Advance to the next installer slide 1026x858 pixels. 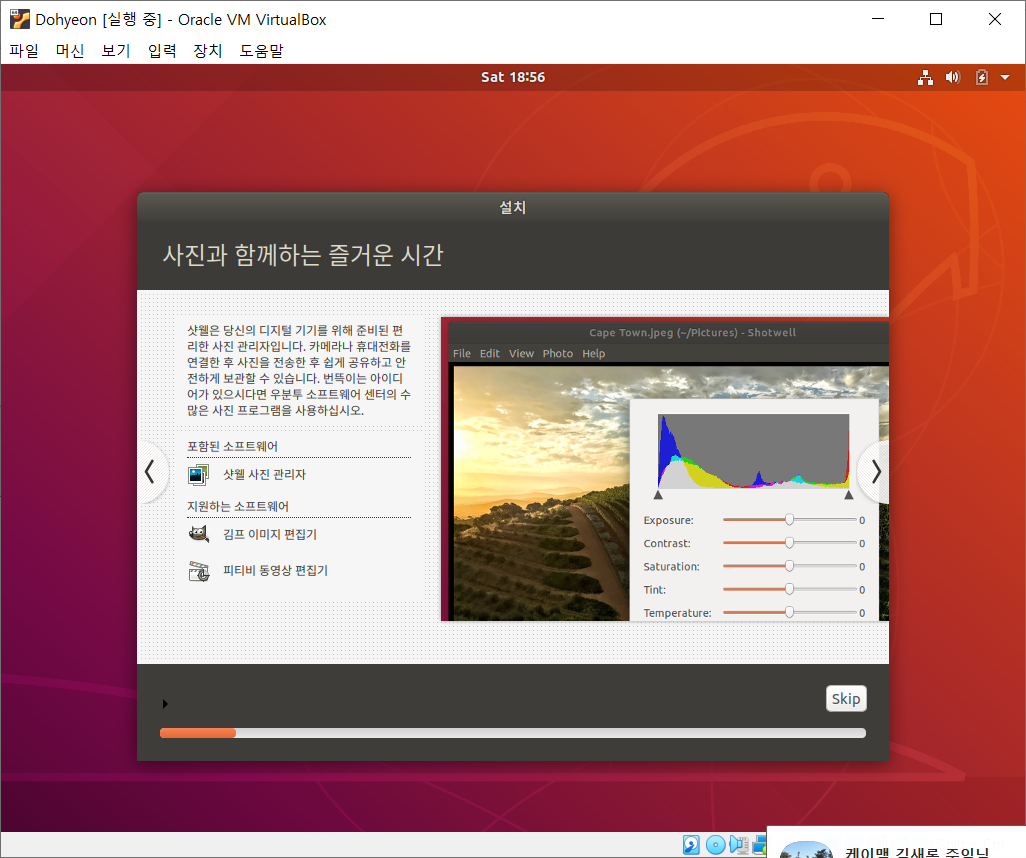coord(876,471)
